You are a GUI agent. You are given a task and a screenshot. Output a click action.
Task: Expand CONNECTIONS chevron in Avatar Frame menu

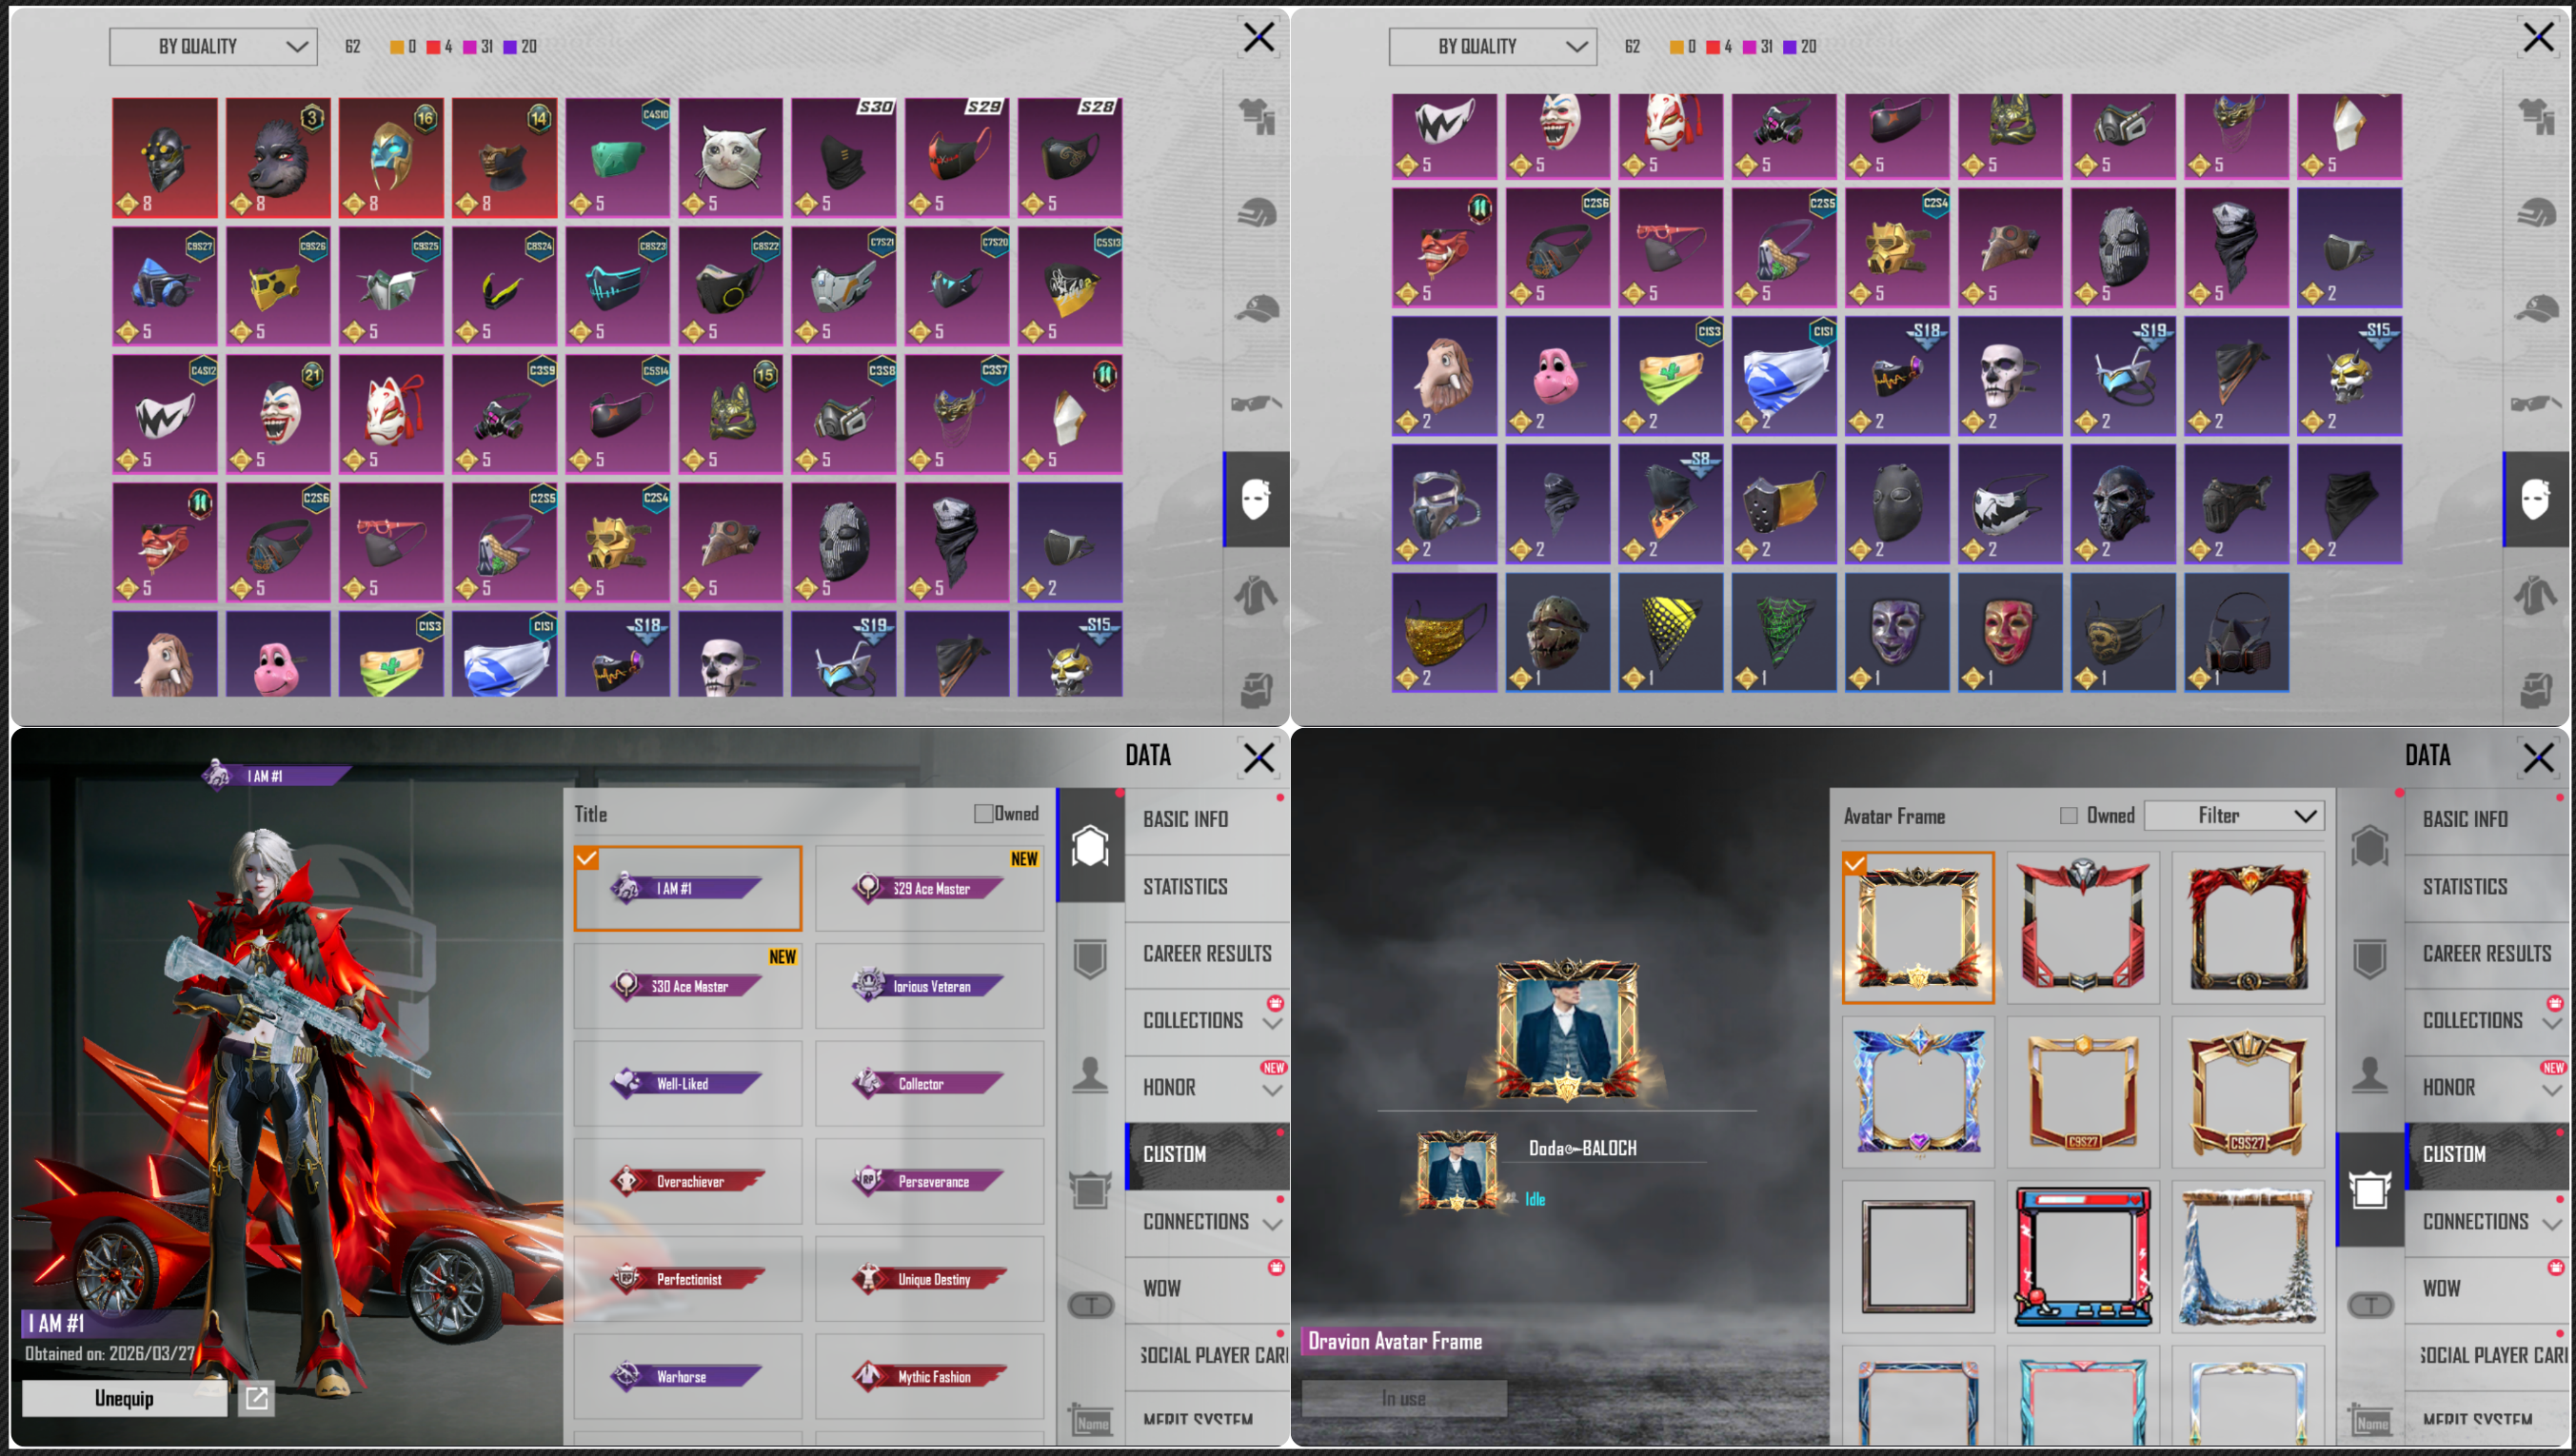point(2552,1225)
